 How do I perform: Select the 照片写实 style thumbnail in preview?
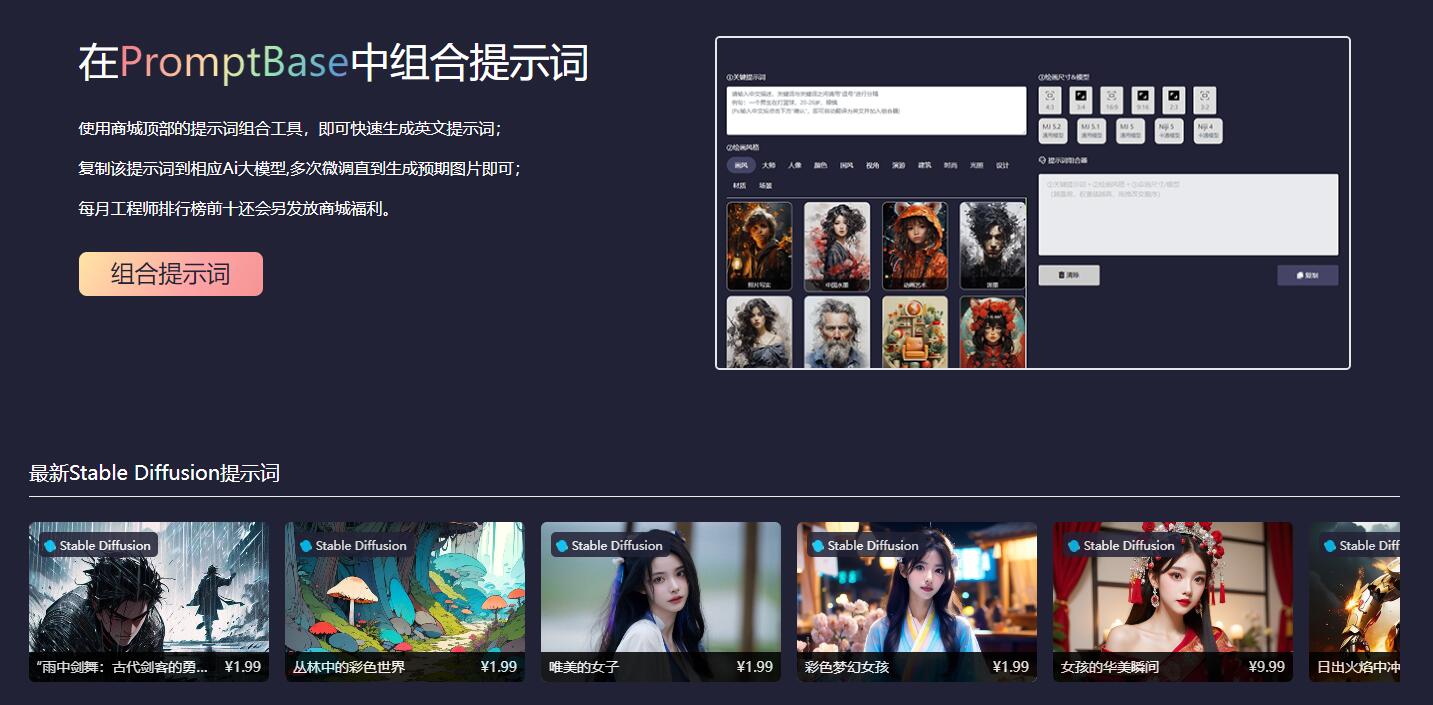tap(760, 246)
